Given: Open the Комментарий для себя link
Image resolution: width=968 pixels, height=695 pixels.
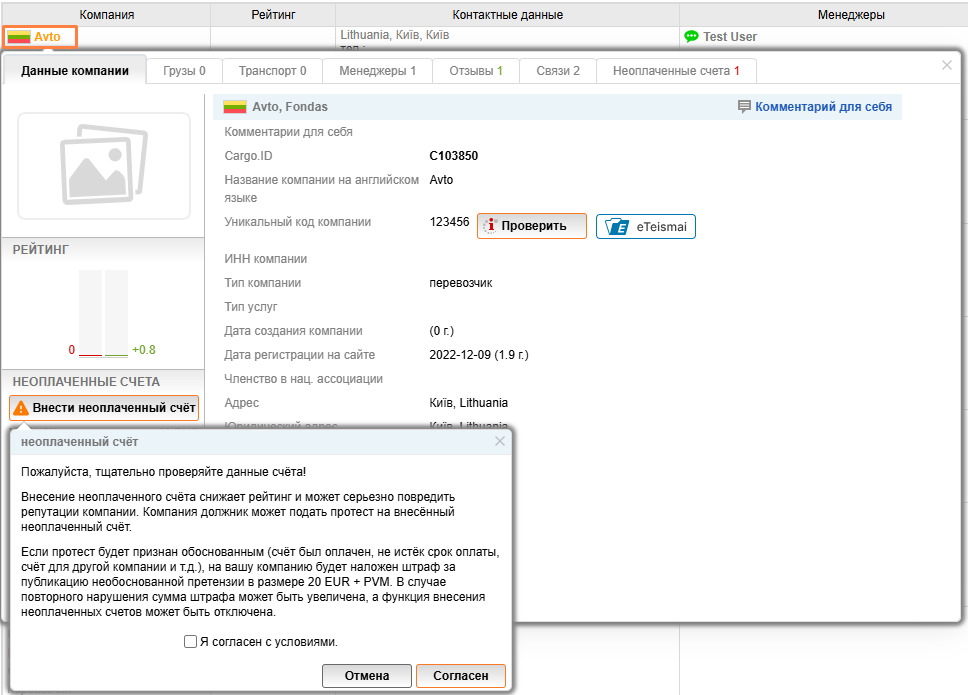Looking at the screenshot, I should point(823,107).
